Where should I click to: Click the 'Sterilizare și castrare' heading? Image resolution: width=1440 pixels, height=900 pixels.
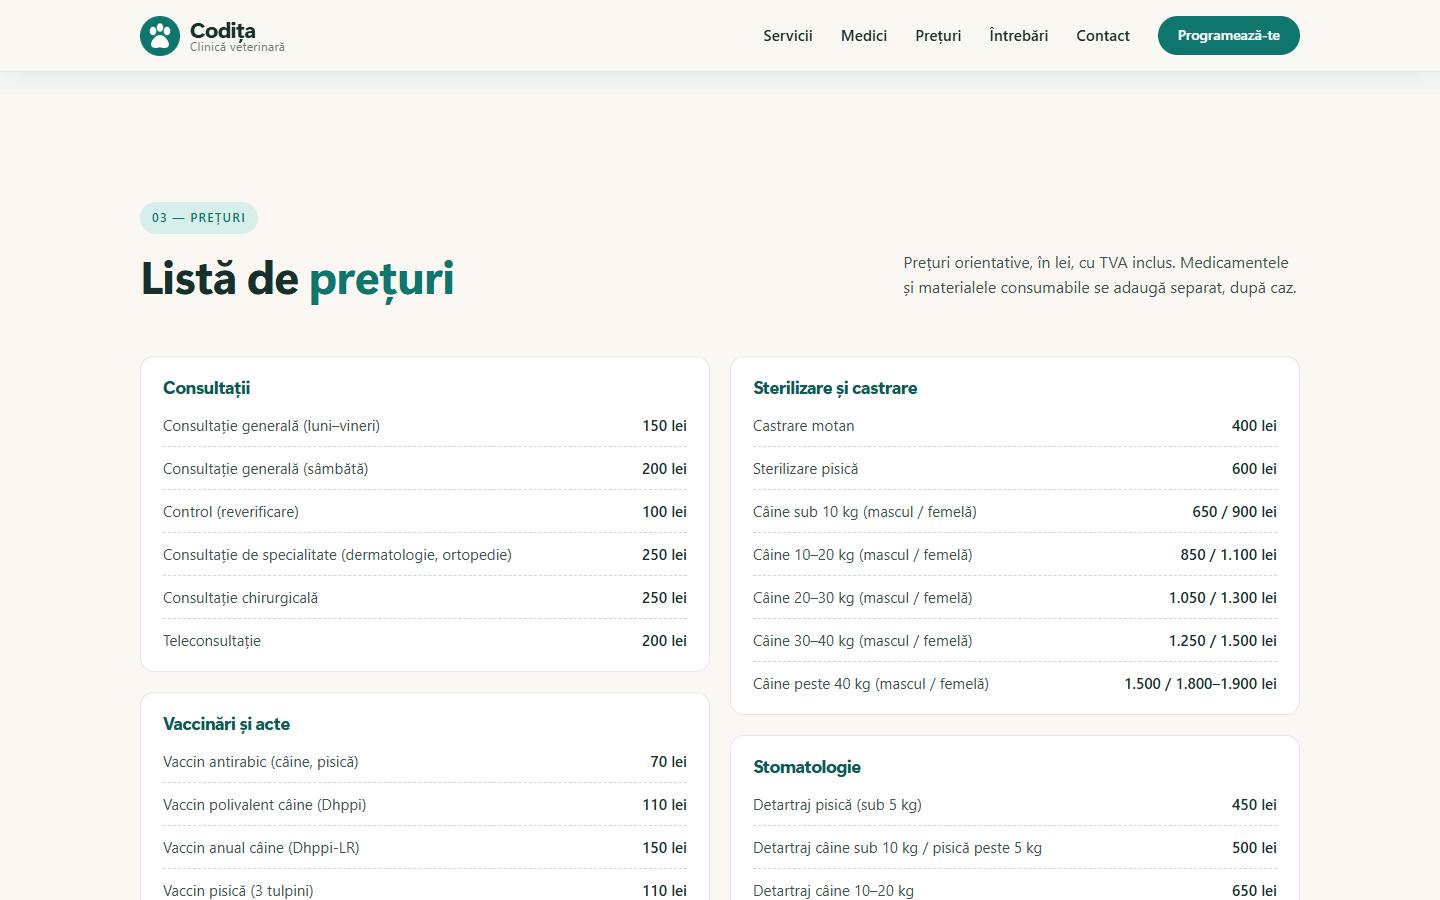pos(835,388)
